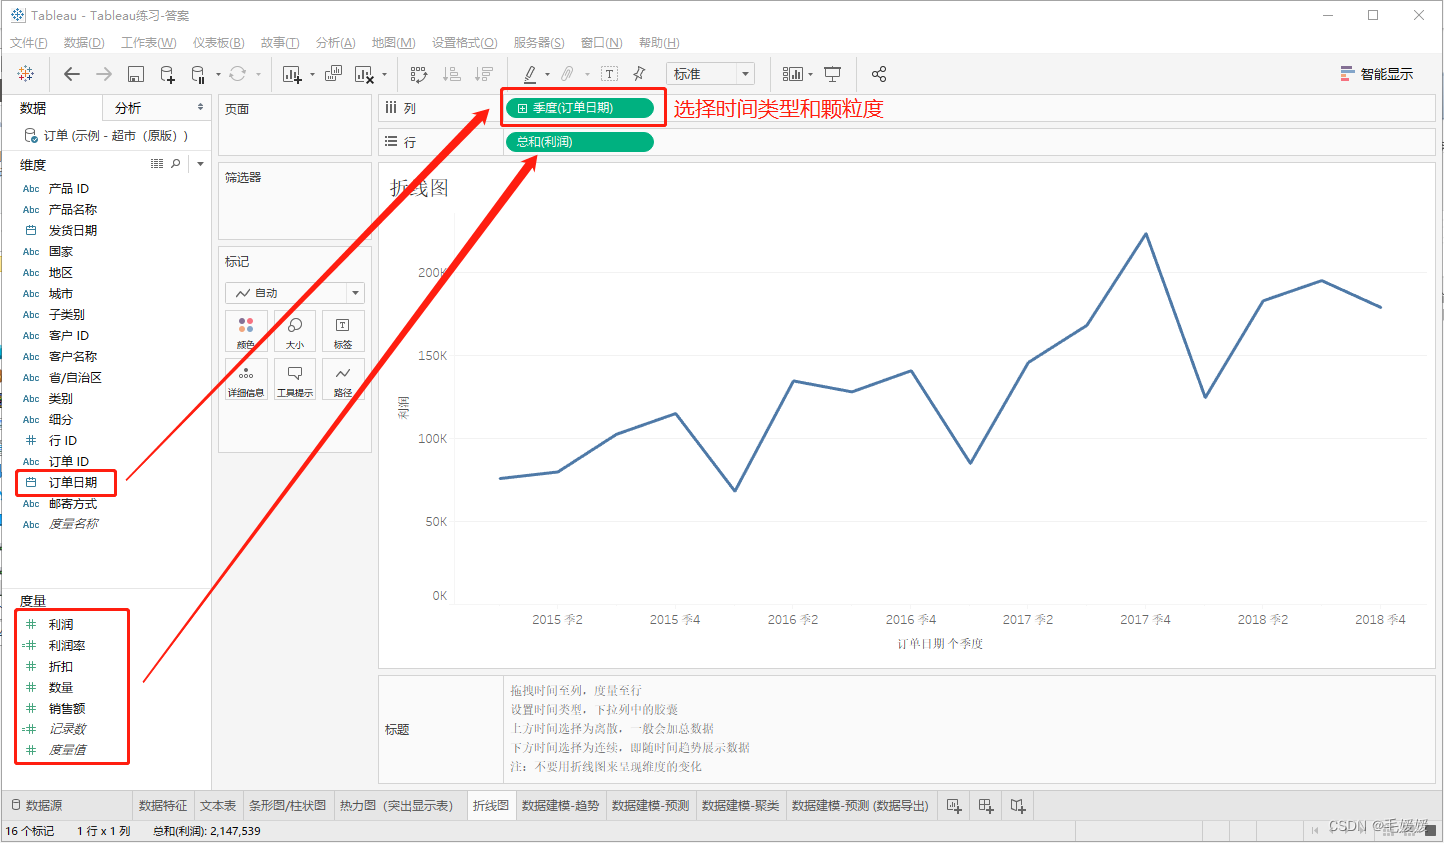Image resolution: width=1444 pixels, height=843 pixels.
Task: Switch to 数据建模-趋势 sheet tab
Action: pyautogui.click(x=561, y=806)
